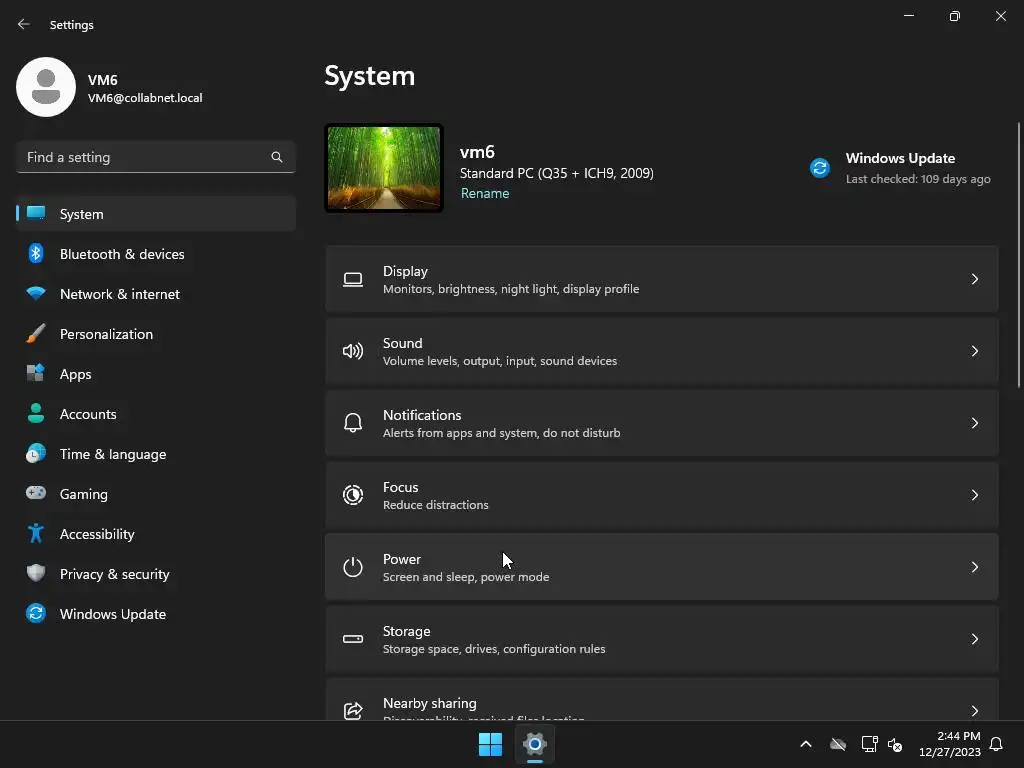Click the VM6 user avatar icon
Viewport: 1024px width, 768px height.
point(46,87)
